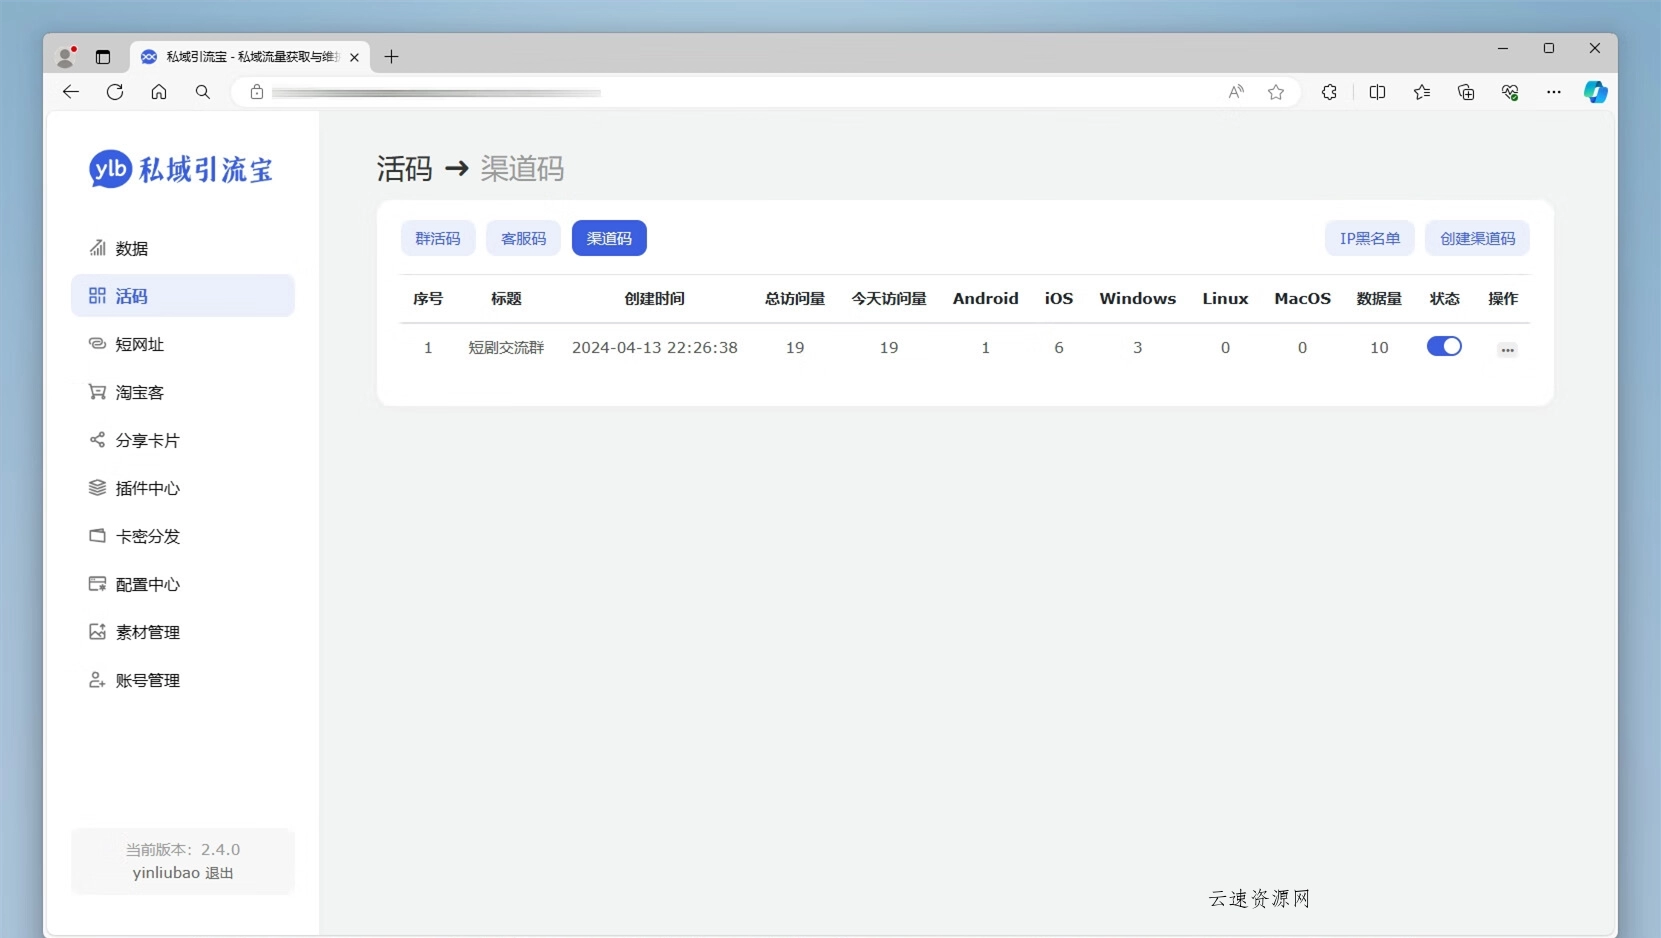This screenshot has width=1661, height=938.
Task: Click the 淘宝客 shopping cart icon
Action: point(97,392)
